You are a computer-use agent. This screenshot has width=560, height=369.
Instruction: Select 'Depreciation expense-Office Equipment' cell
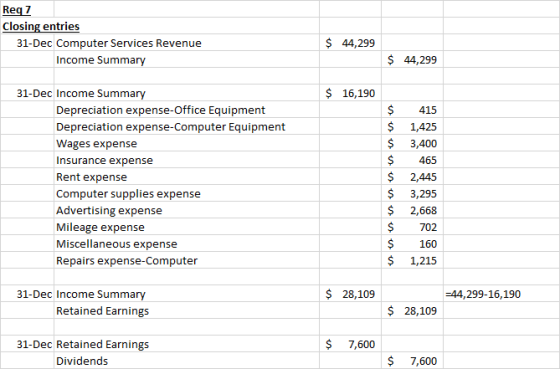[187, 110]
